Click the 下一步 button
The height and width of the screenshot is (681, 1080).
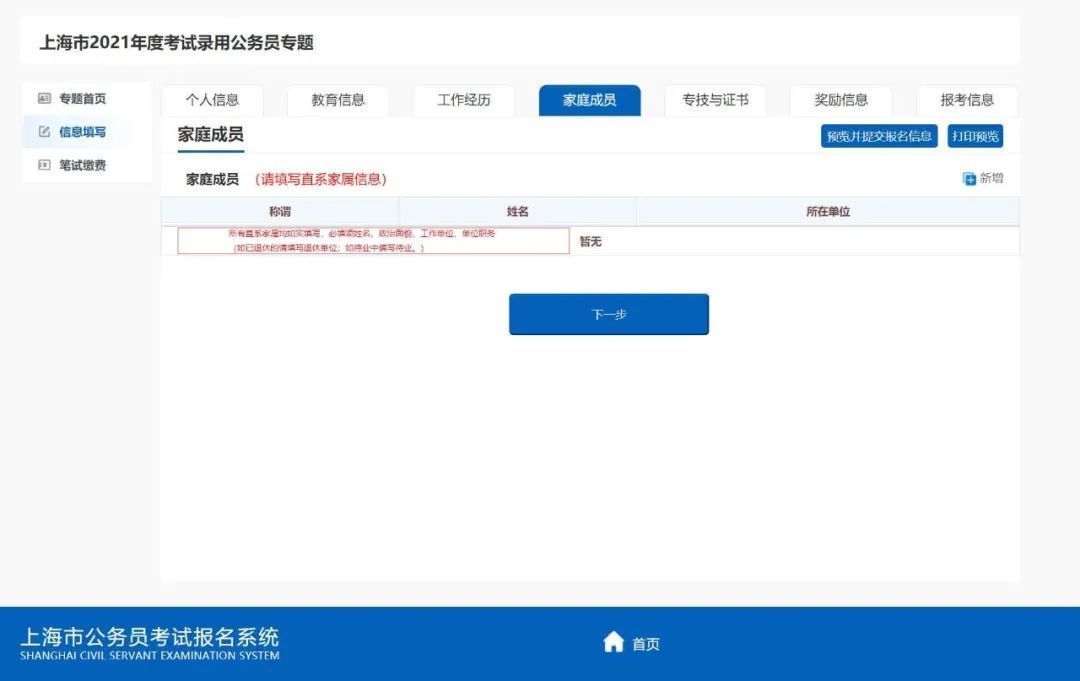pyautogui.click(x=608, y=314)
